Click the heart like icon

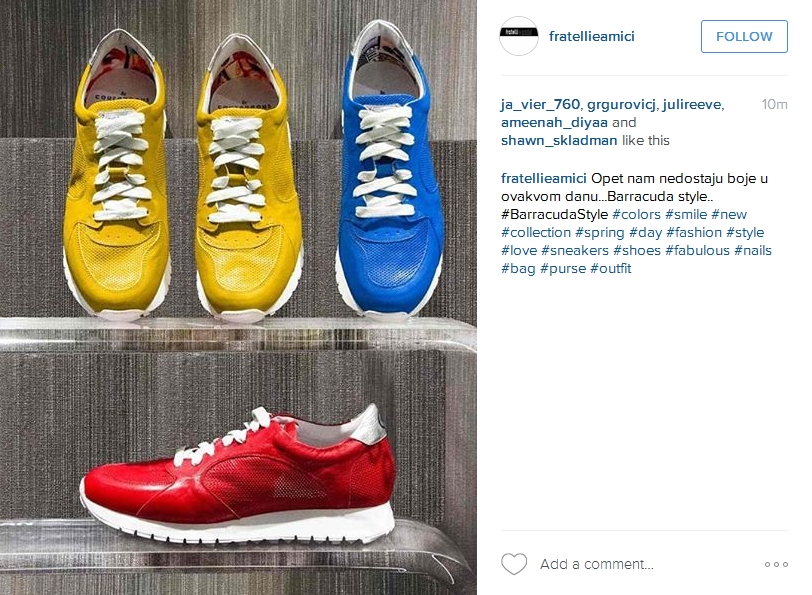pyautogui.click(x=514, y=564)
